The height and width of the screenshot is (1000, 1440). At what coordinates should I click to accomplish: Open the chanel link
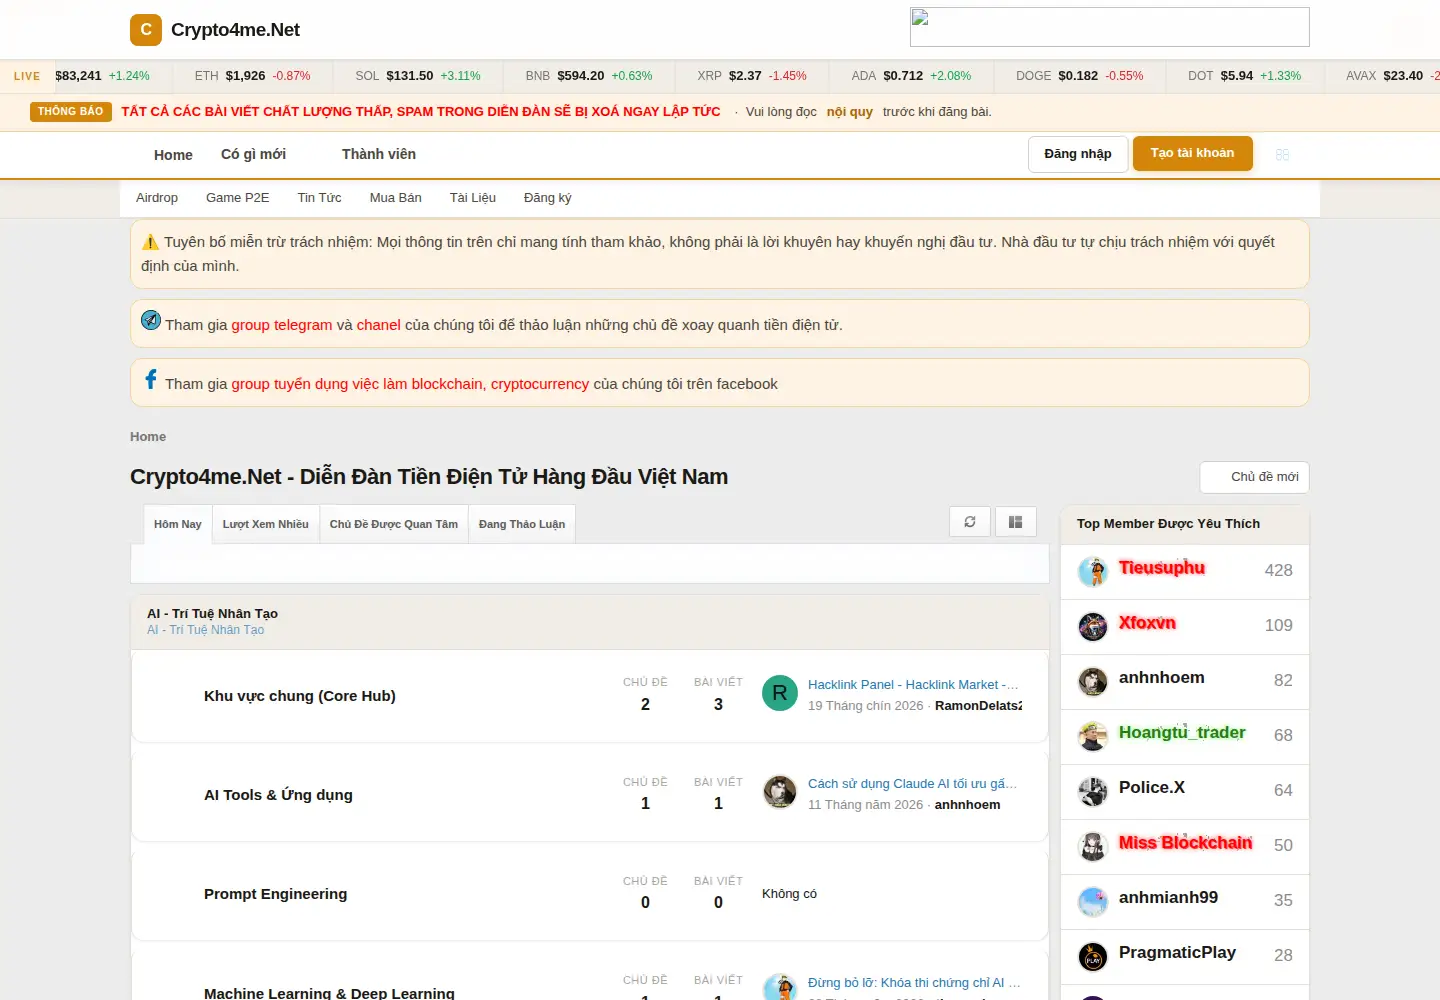[379, 325]
